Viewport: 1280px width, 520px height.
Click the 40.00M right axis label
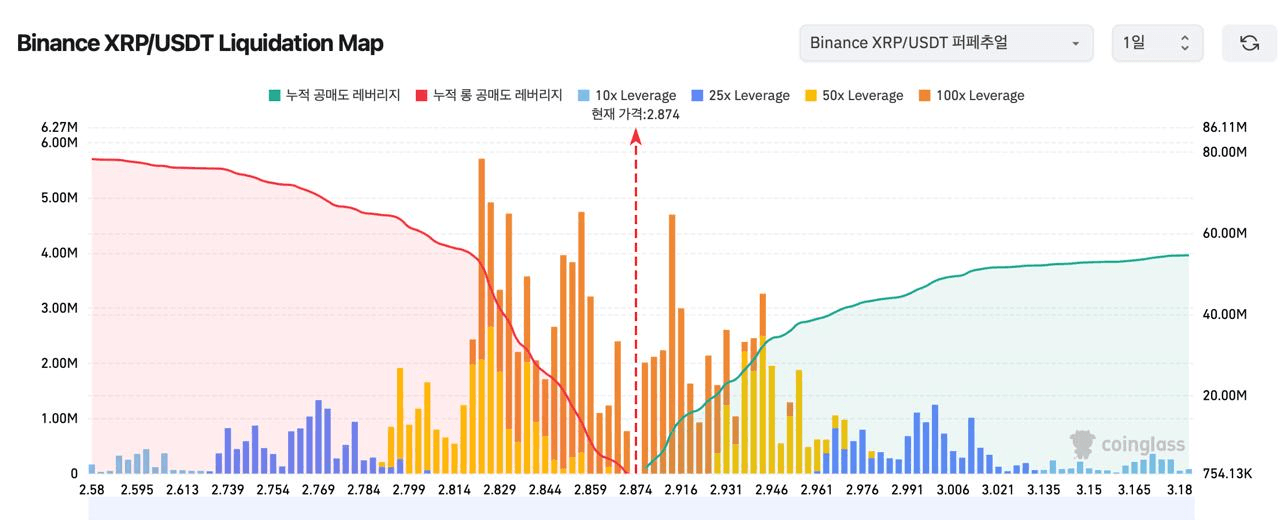[1224, 314]
